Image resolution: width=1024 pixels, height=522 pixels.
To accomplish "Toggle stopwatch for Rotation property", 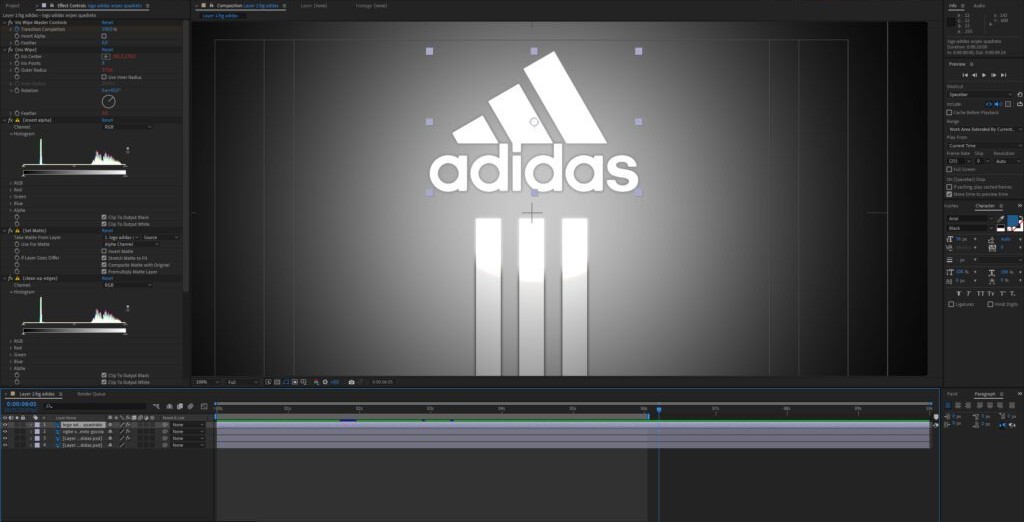I will pyautogui.click(x=17, y=90).
